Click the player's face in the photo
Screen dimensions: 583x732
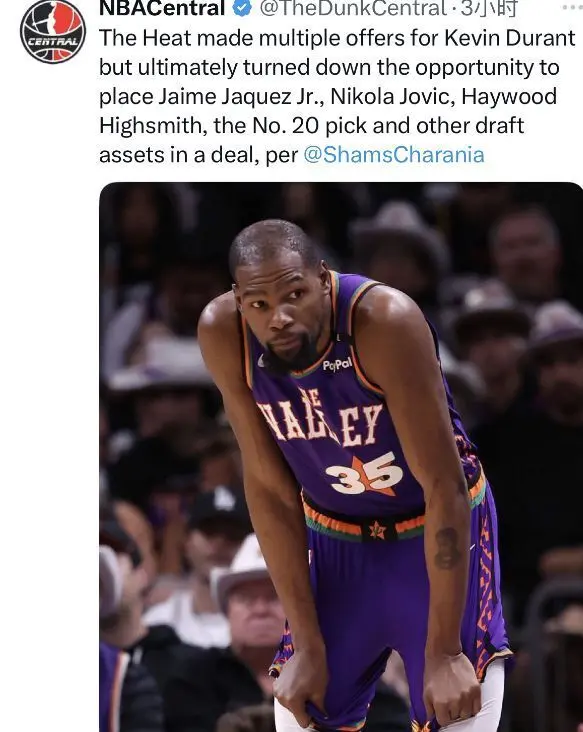coord(283,312)
